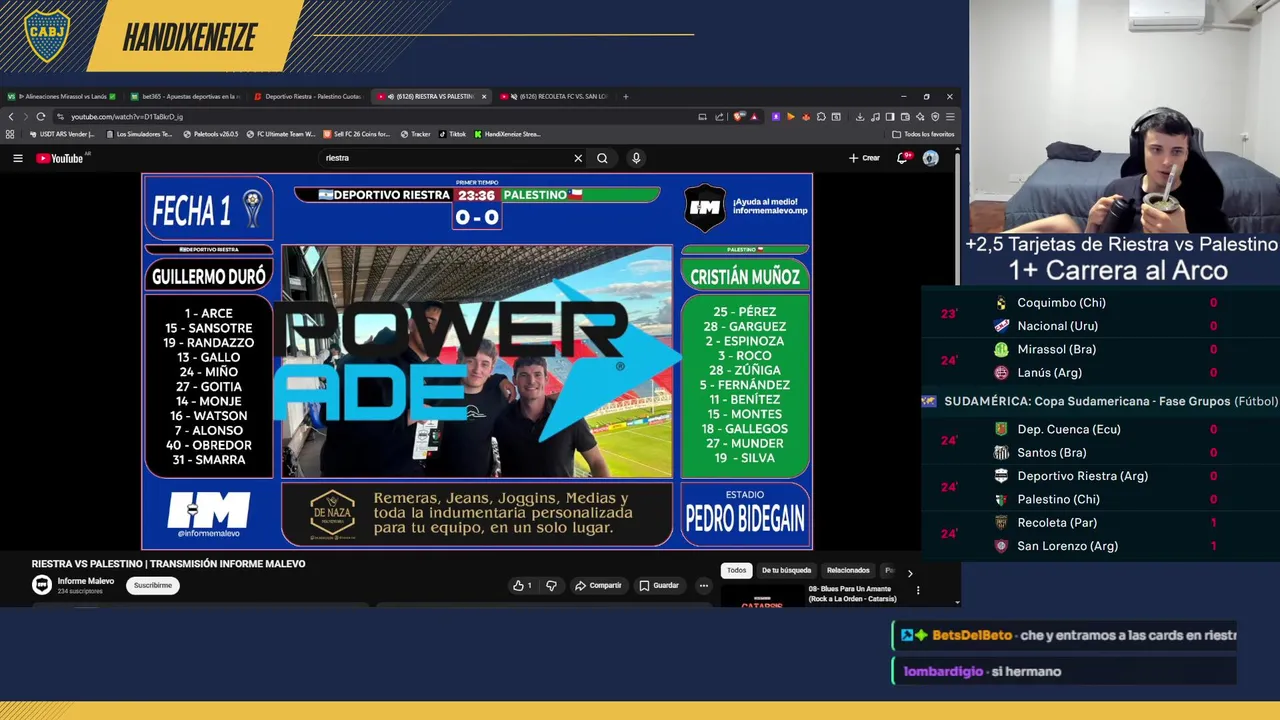Click the video title RIESTRA VS PALESTINO
The height and width of the screenshot is (720, 1280).
[x=168, y=564]
